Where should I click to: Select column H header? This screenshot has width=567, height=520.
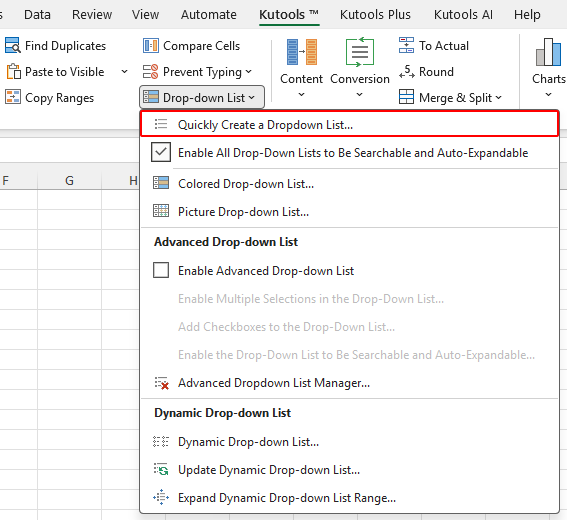coord(121,180)
